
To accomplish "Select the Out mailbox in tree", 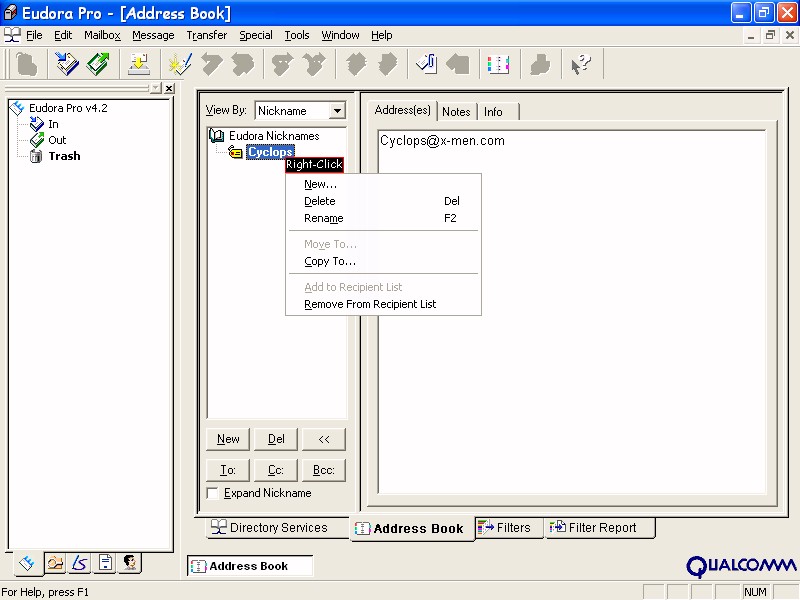I will 57,140.
